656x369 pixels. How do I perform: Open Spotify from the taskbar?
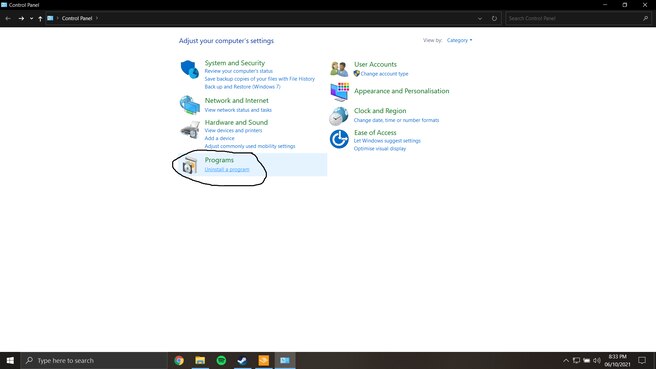221,361
